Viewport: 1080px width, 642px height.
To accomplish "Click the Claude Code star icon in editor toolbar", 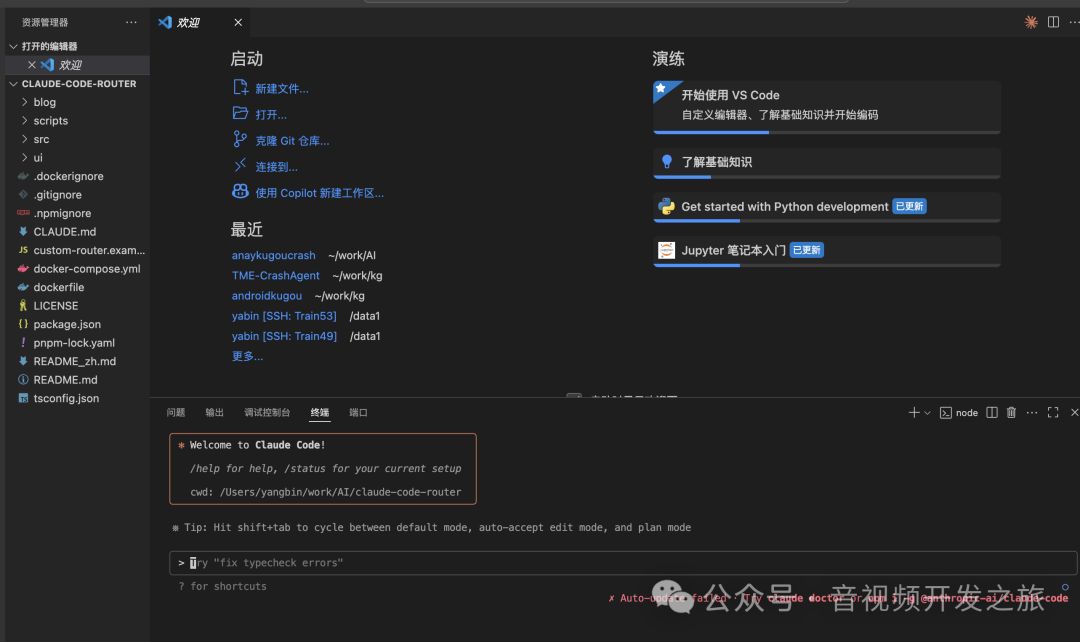I will coord(1031,22).
